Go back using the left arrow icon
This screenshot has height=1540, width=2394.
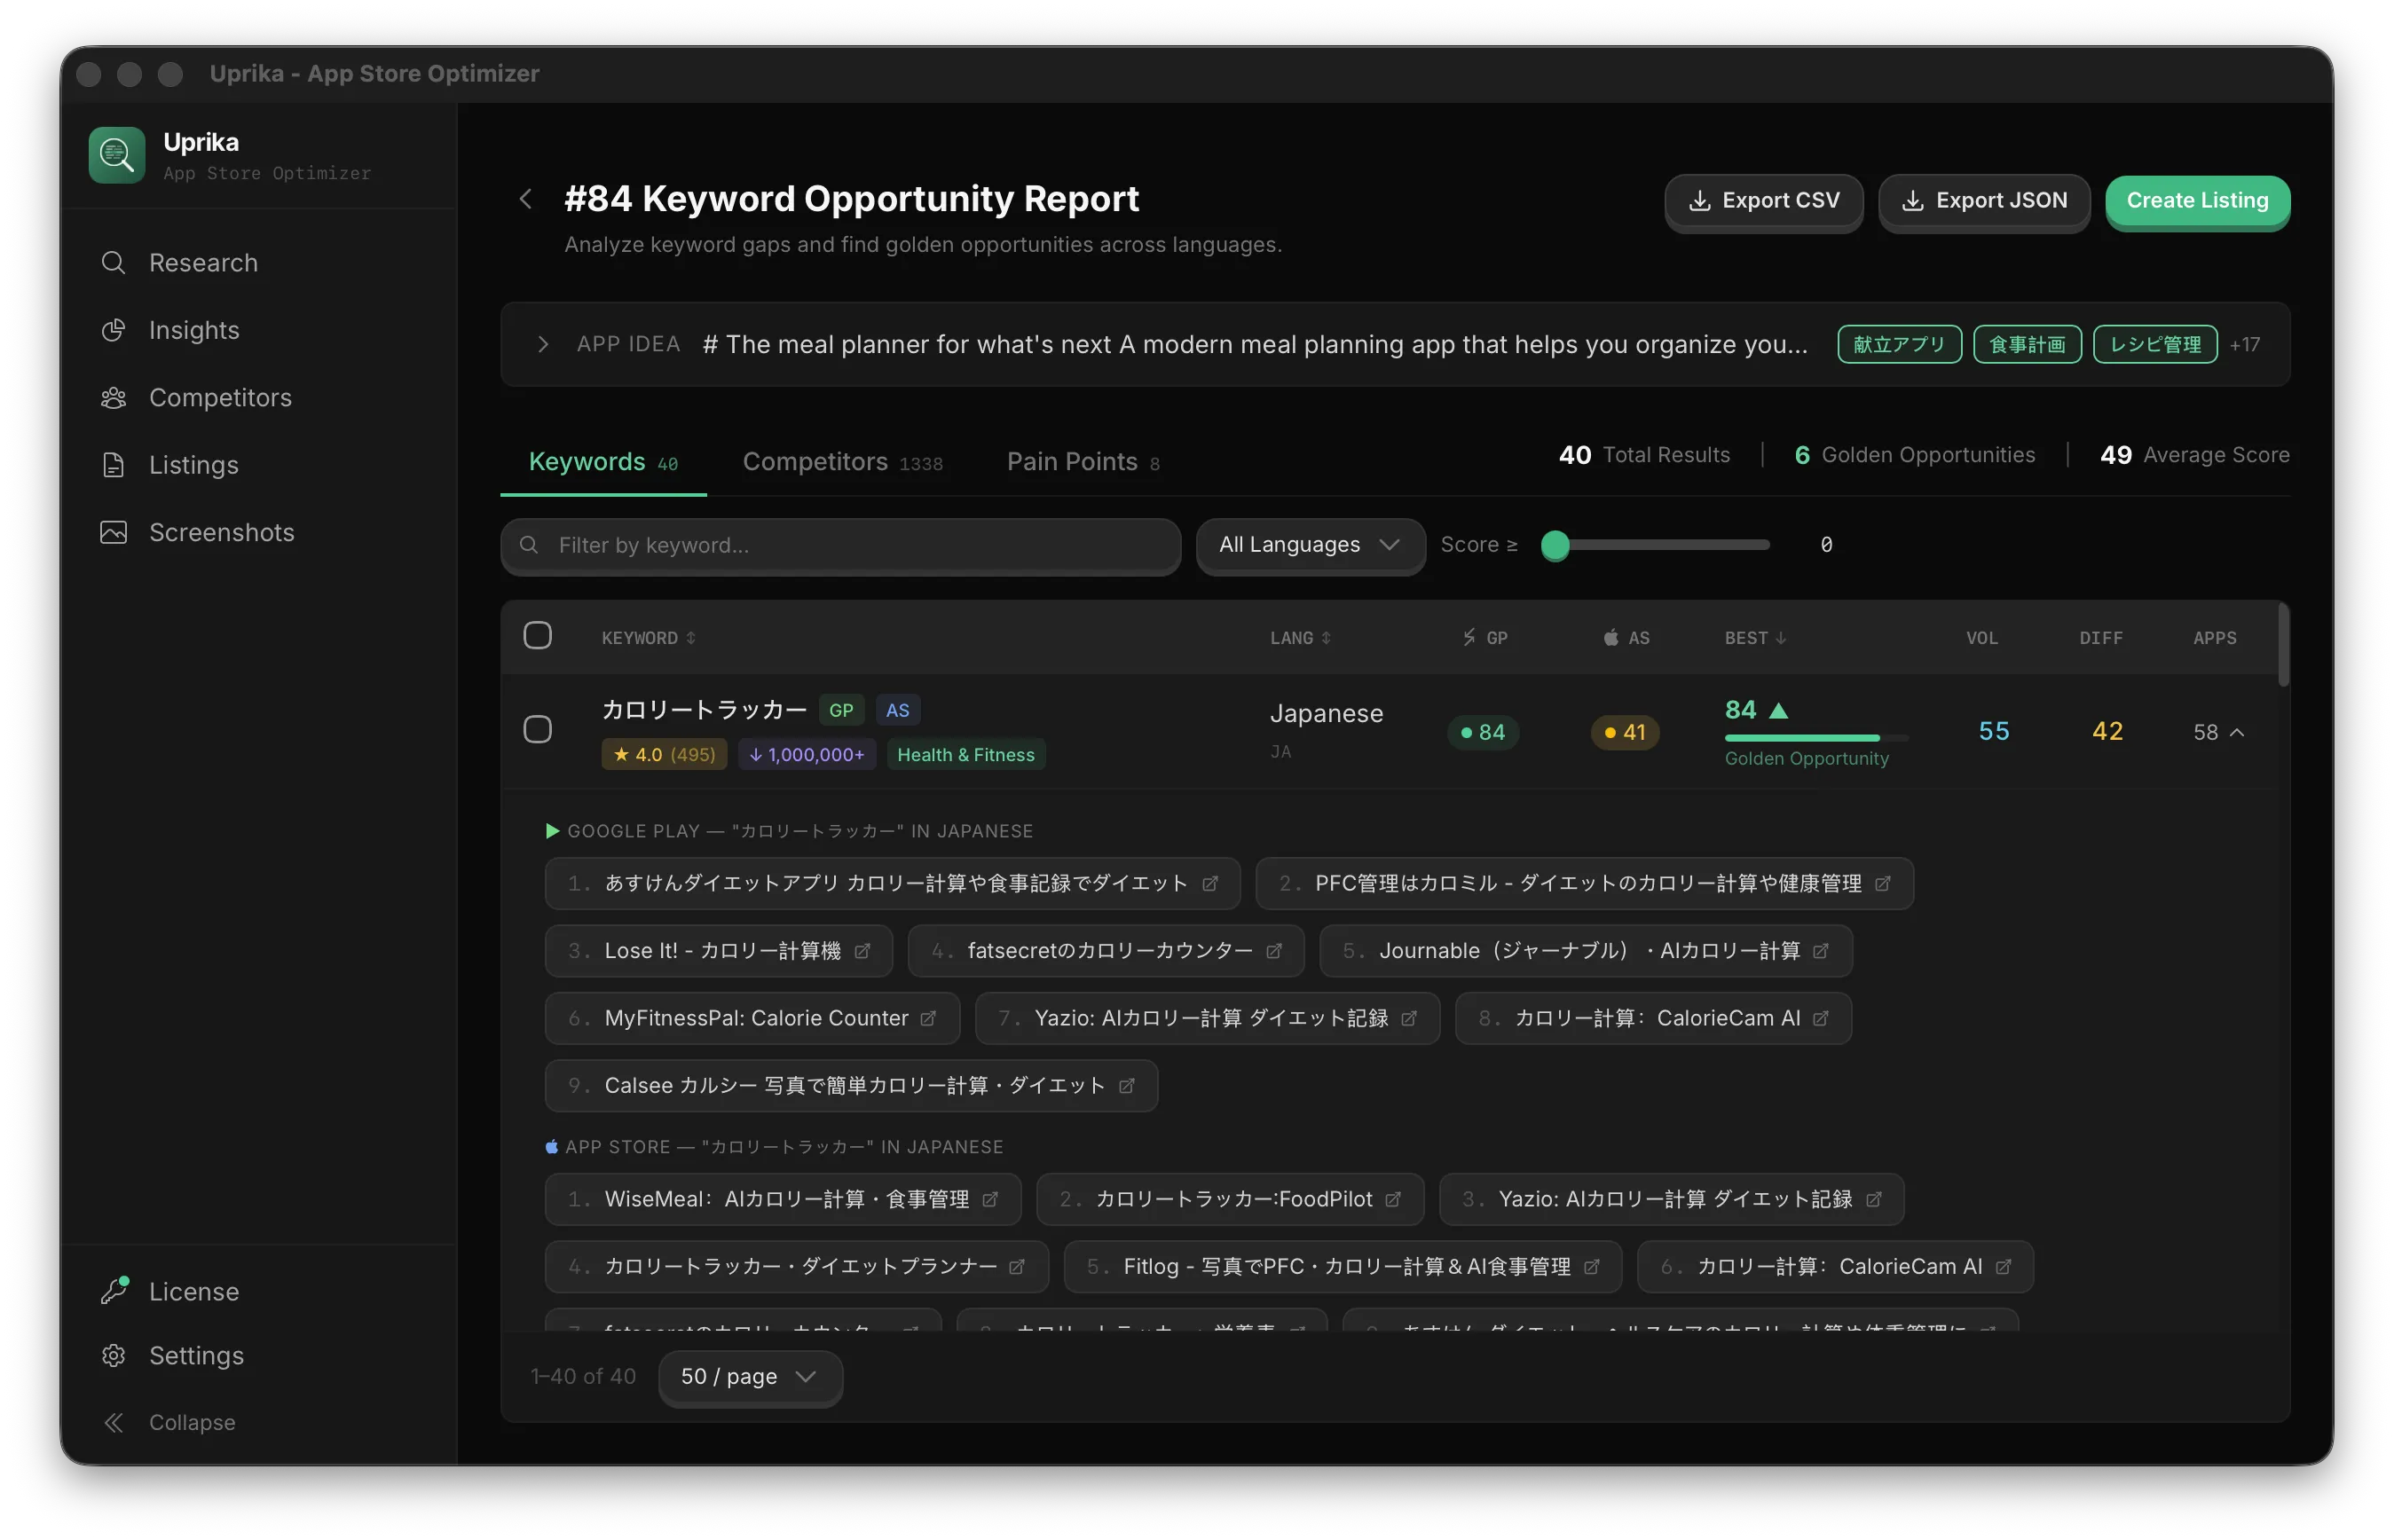tap(526, 199)
